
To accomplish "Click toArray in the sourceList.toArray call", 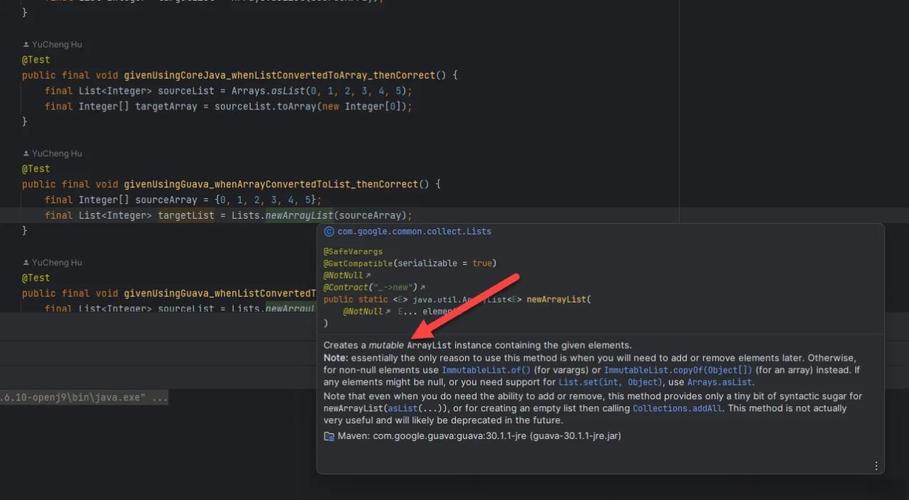I will [x=299, y=107].
